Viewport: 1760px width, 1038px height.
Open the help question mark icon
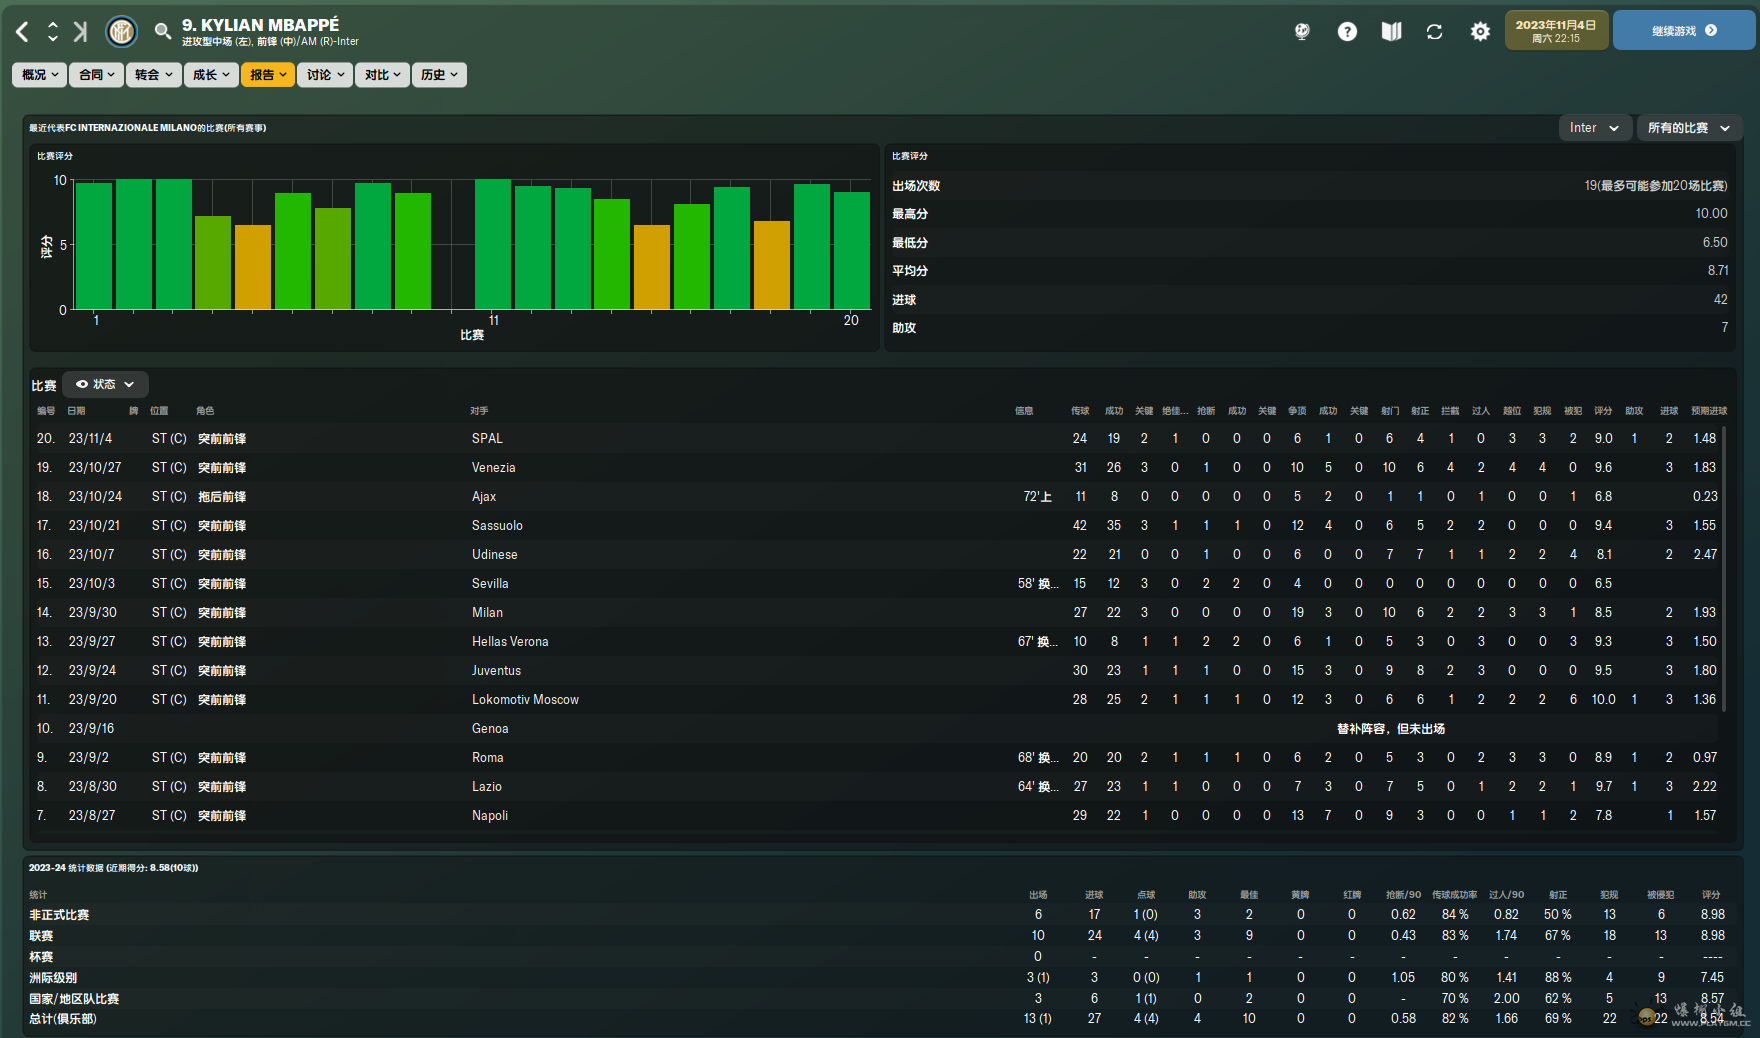point(1347,32)
